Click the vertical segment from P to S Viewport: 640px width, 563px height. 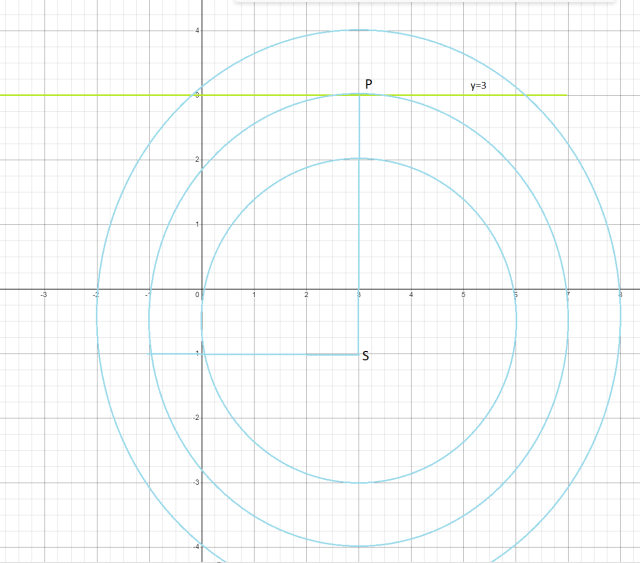point(359,225)
